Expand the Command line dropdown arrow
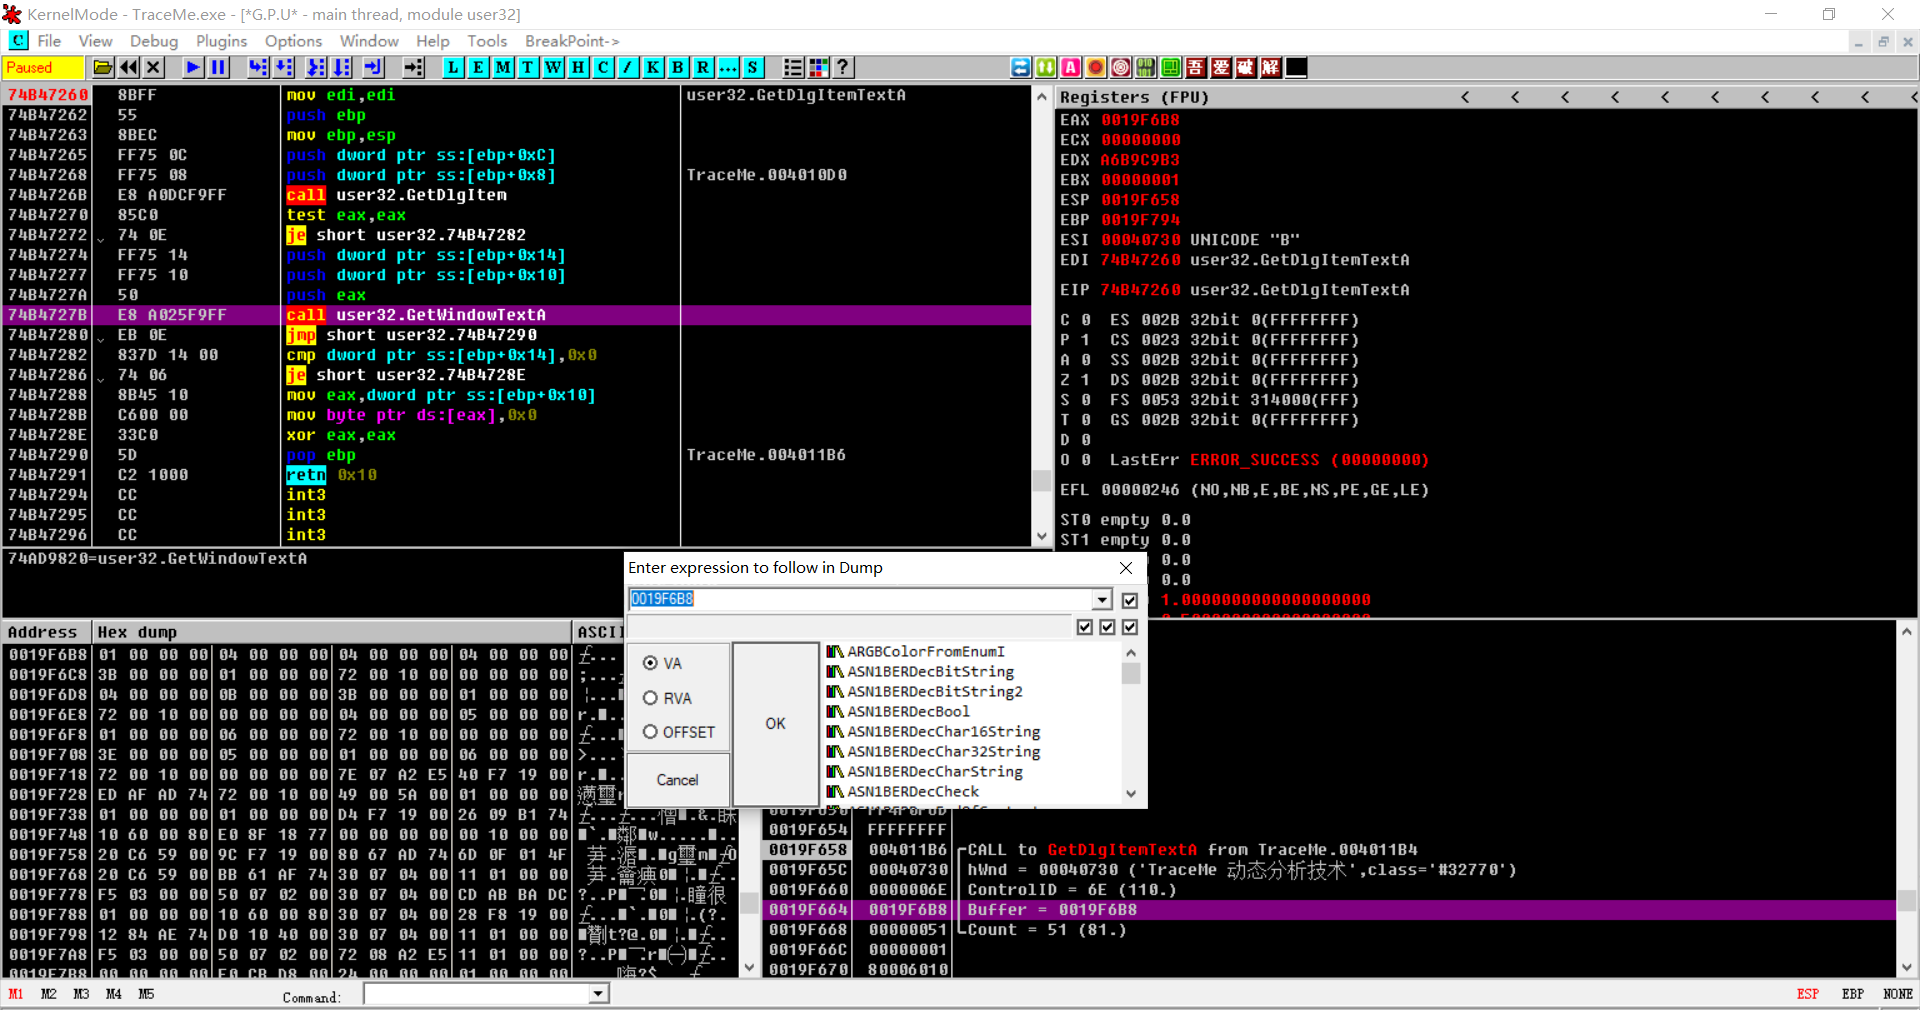 [x=598, y=994]
